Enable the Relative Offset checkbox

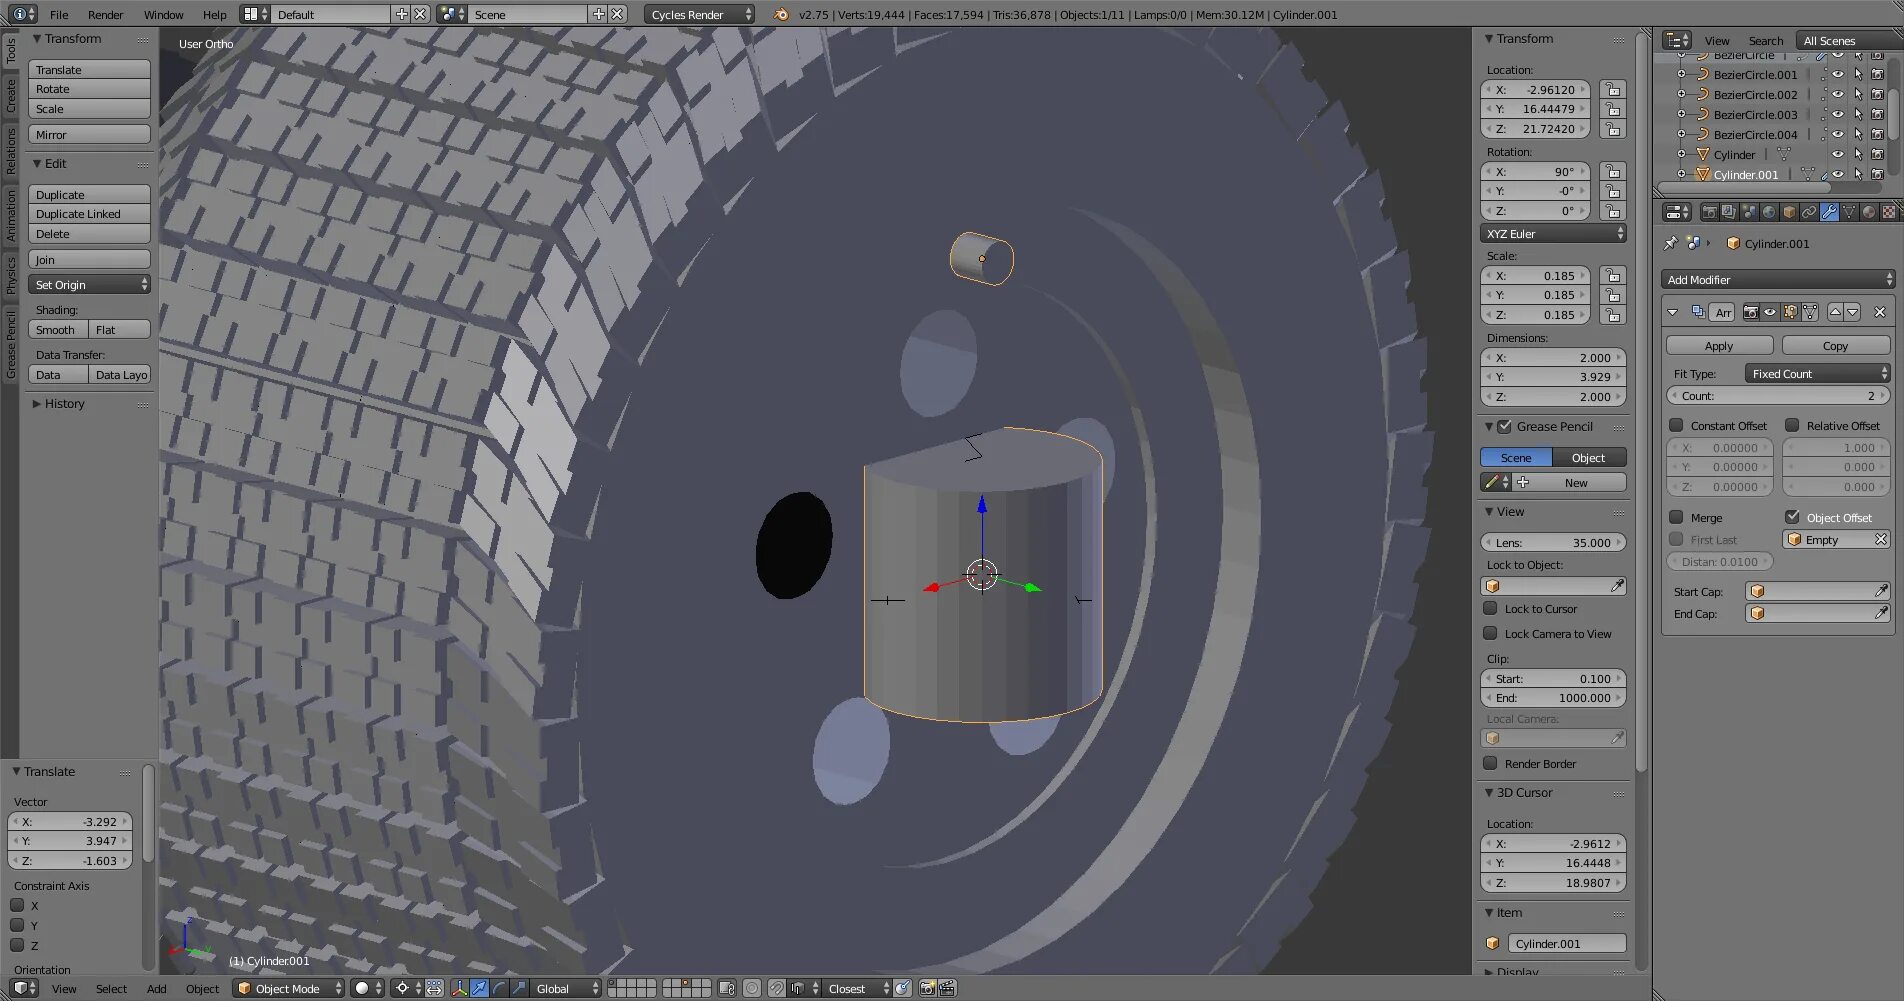pos(1792,425)
